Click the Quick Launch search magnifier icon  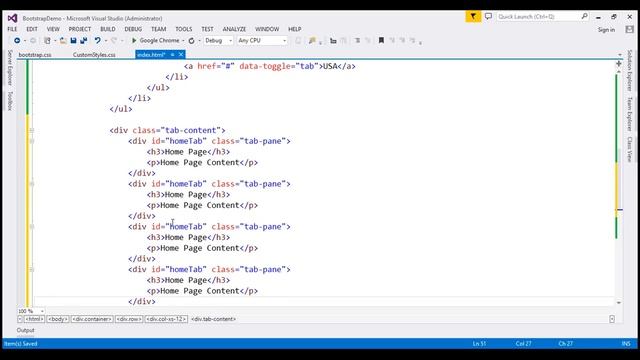[584, 16]
